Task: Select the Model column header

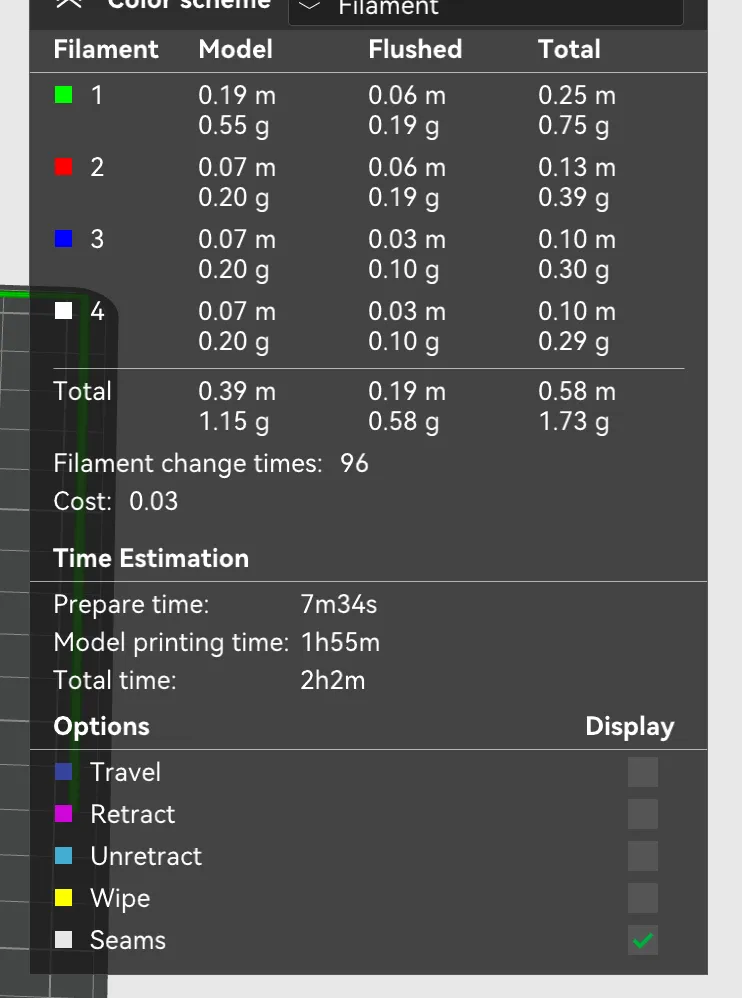Action: tap(235, 49)
